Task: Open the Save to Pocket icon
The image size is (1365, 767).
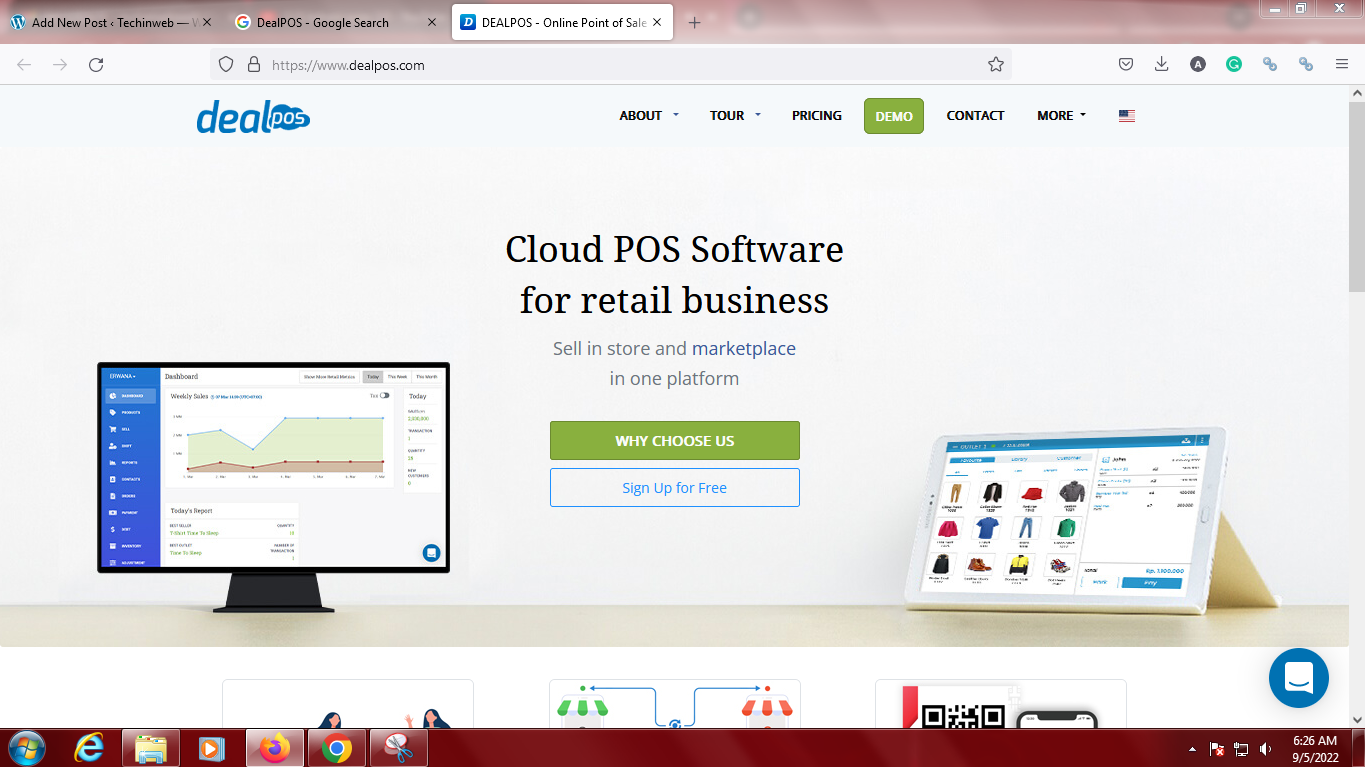Action: pyautogui.click(x=1126, y=64)
